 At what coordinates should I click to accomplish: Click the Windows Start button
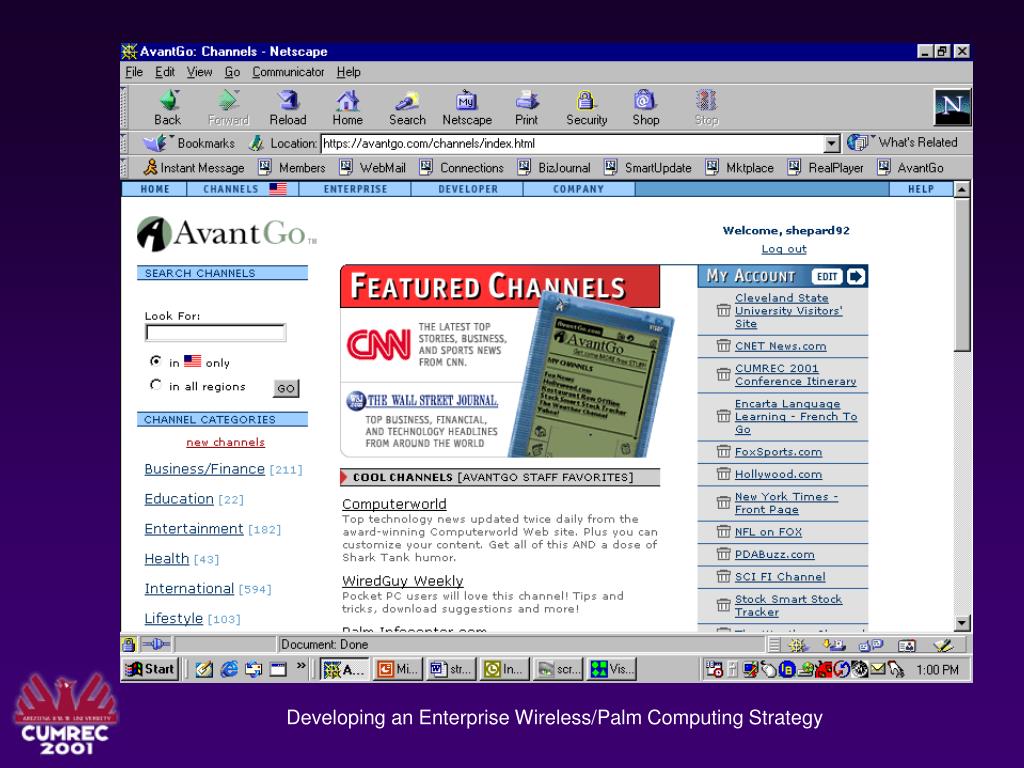tap(151, 669)
